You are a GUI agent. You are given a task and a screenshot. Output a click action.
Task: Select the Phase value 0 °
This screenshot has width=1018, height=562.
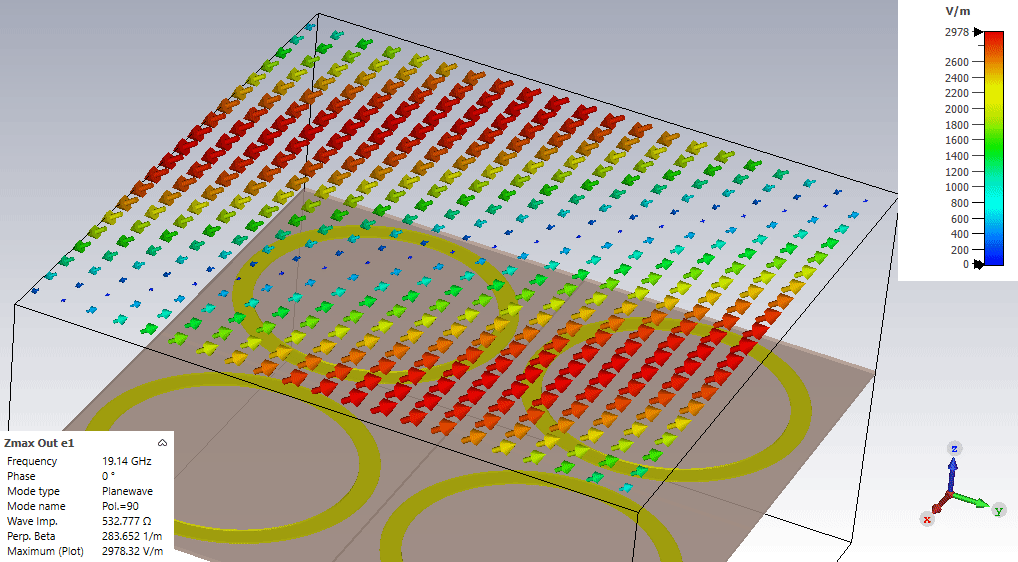coord(108,476)
